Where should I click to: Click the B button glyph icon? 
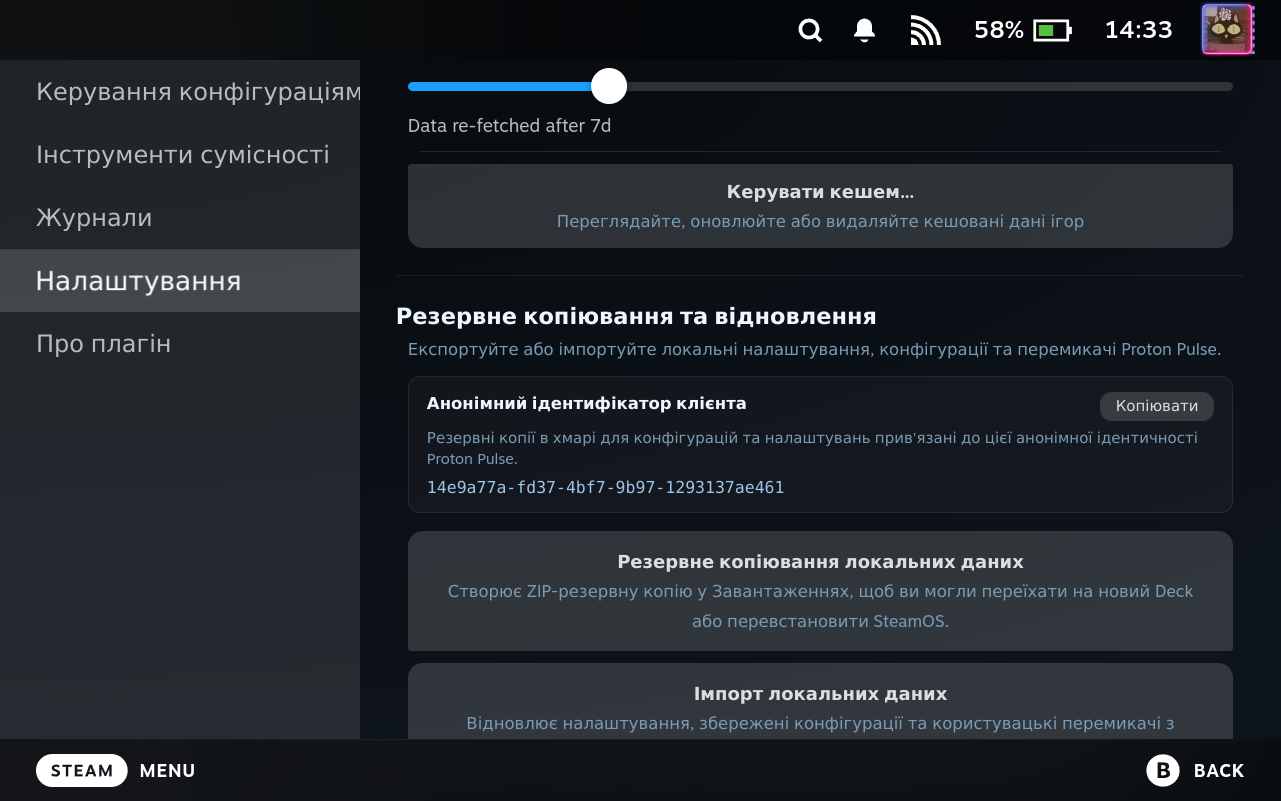point(1163,770)
